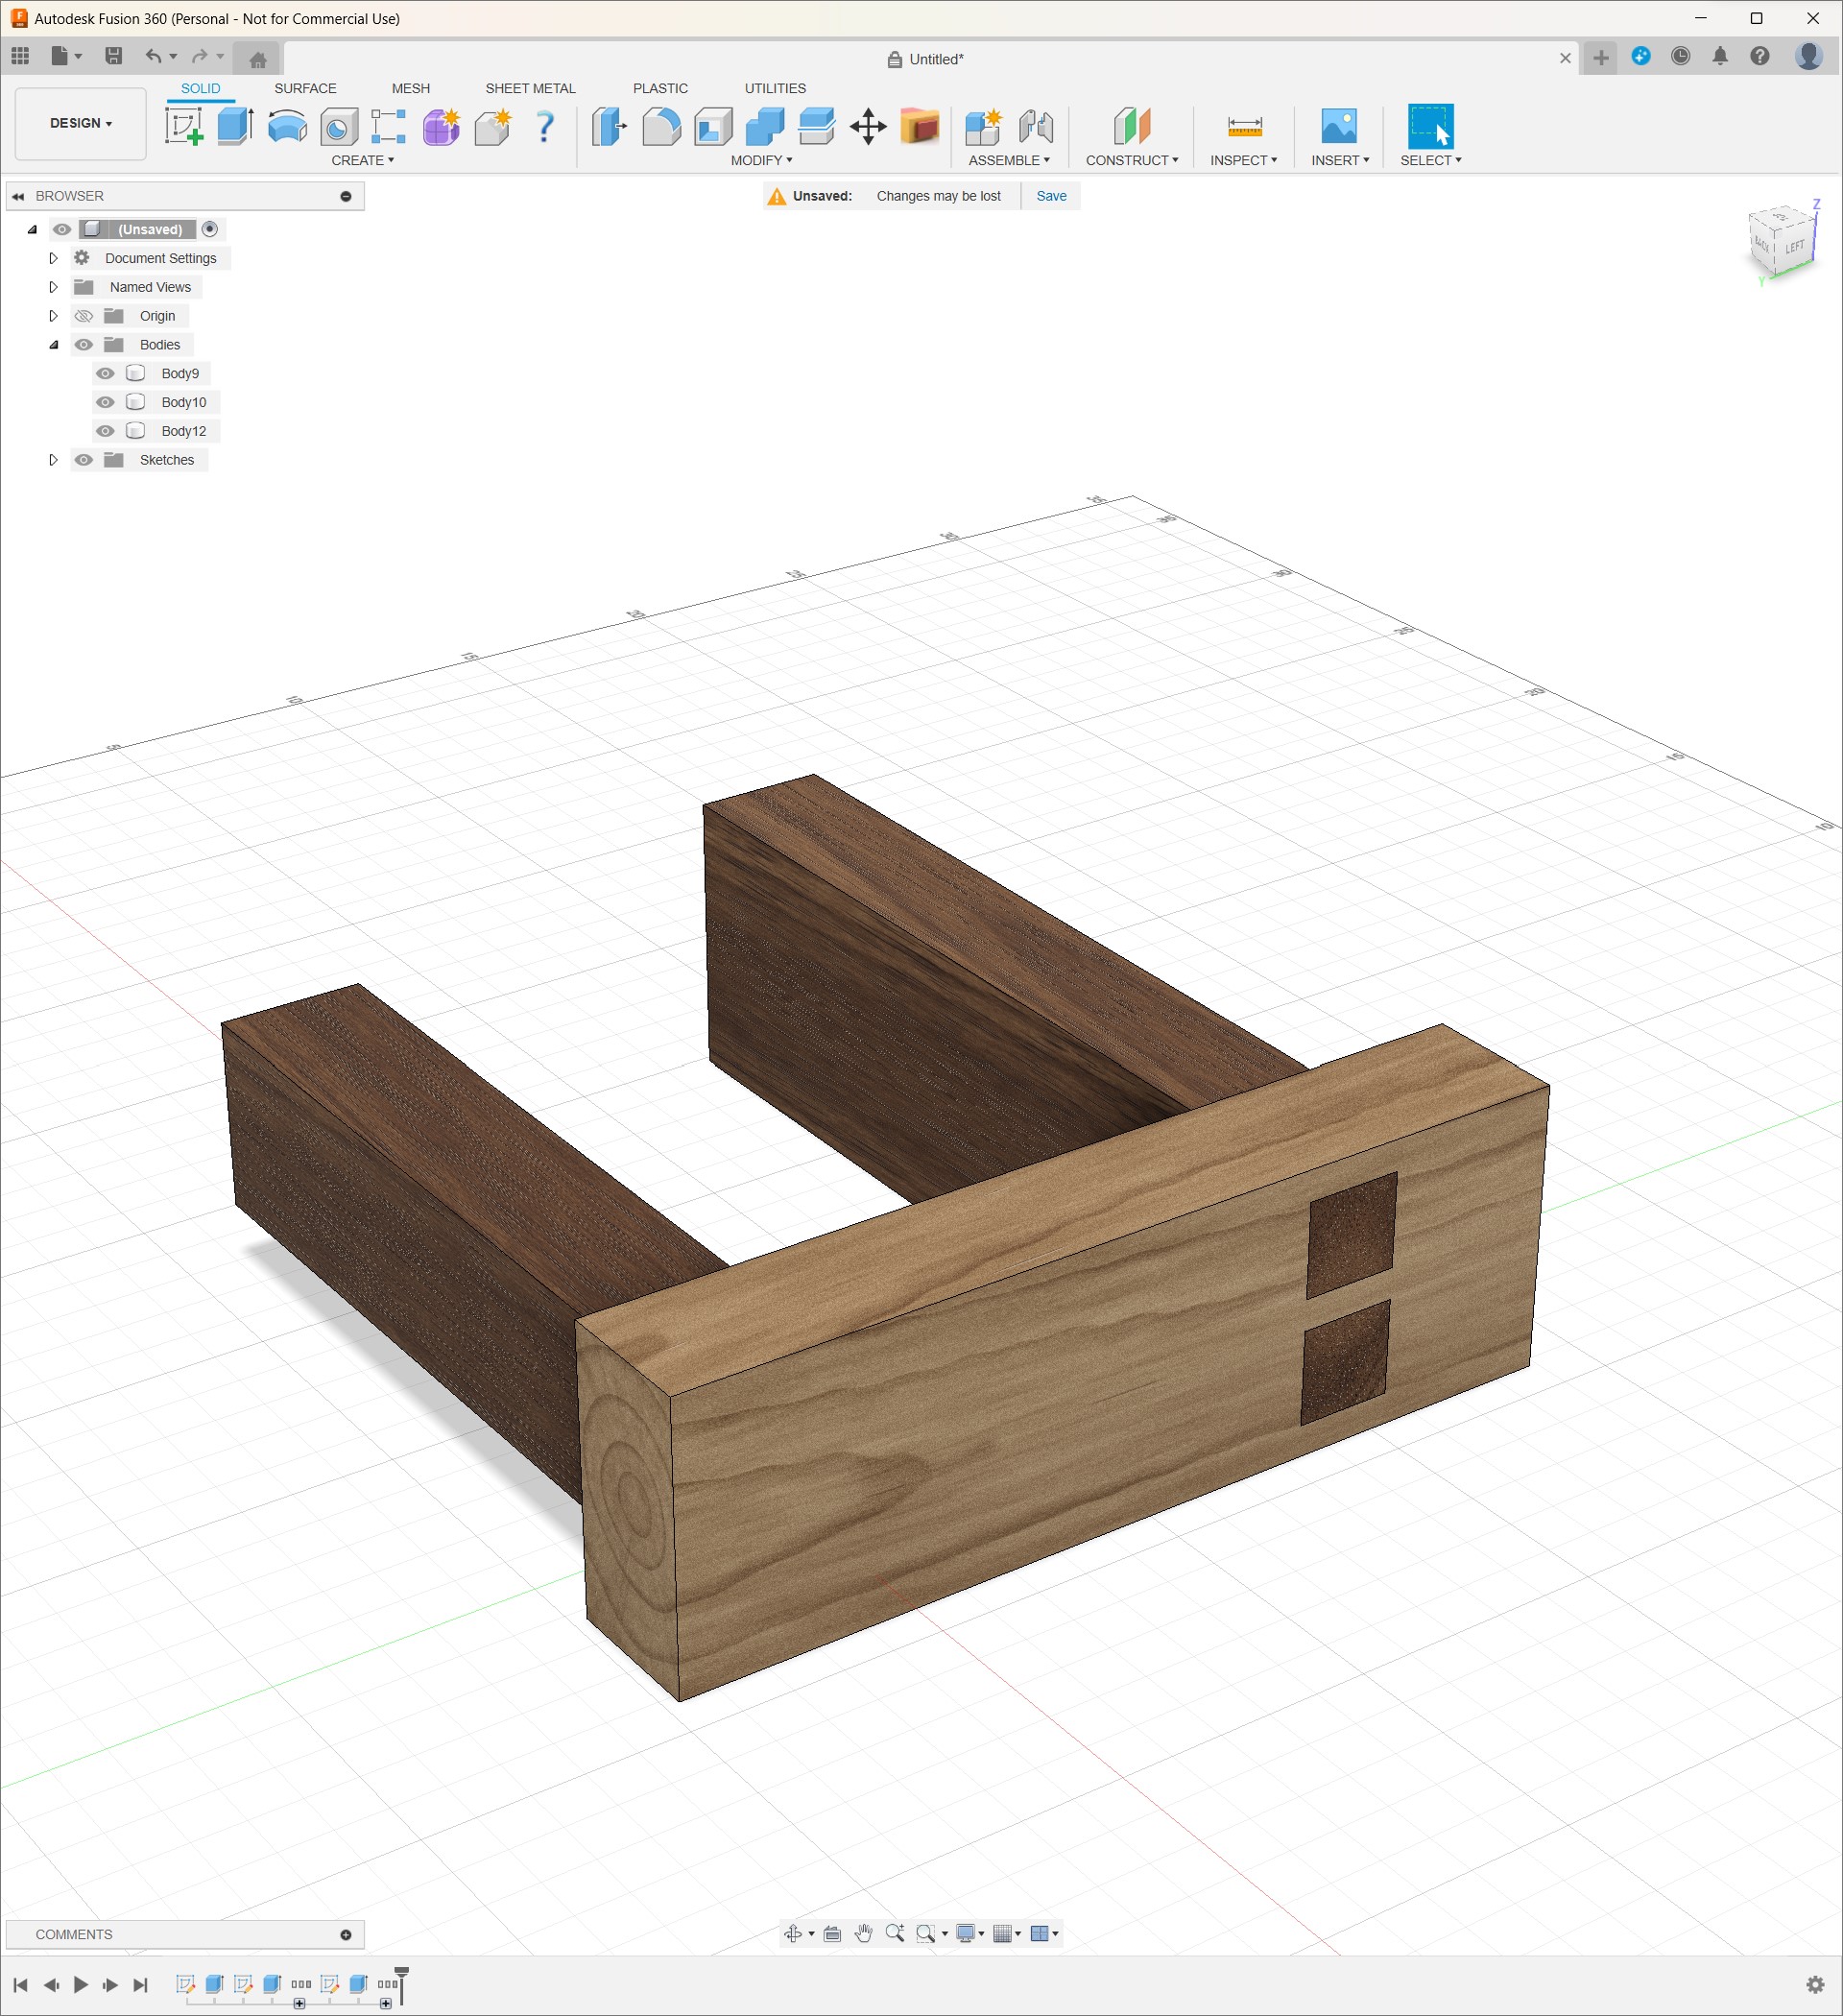Expand the Sketches folder
The image size is (1843, 2016).
coord(54,459)
